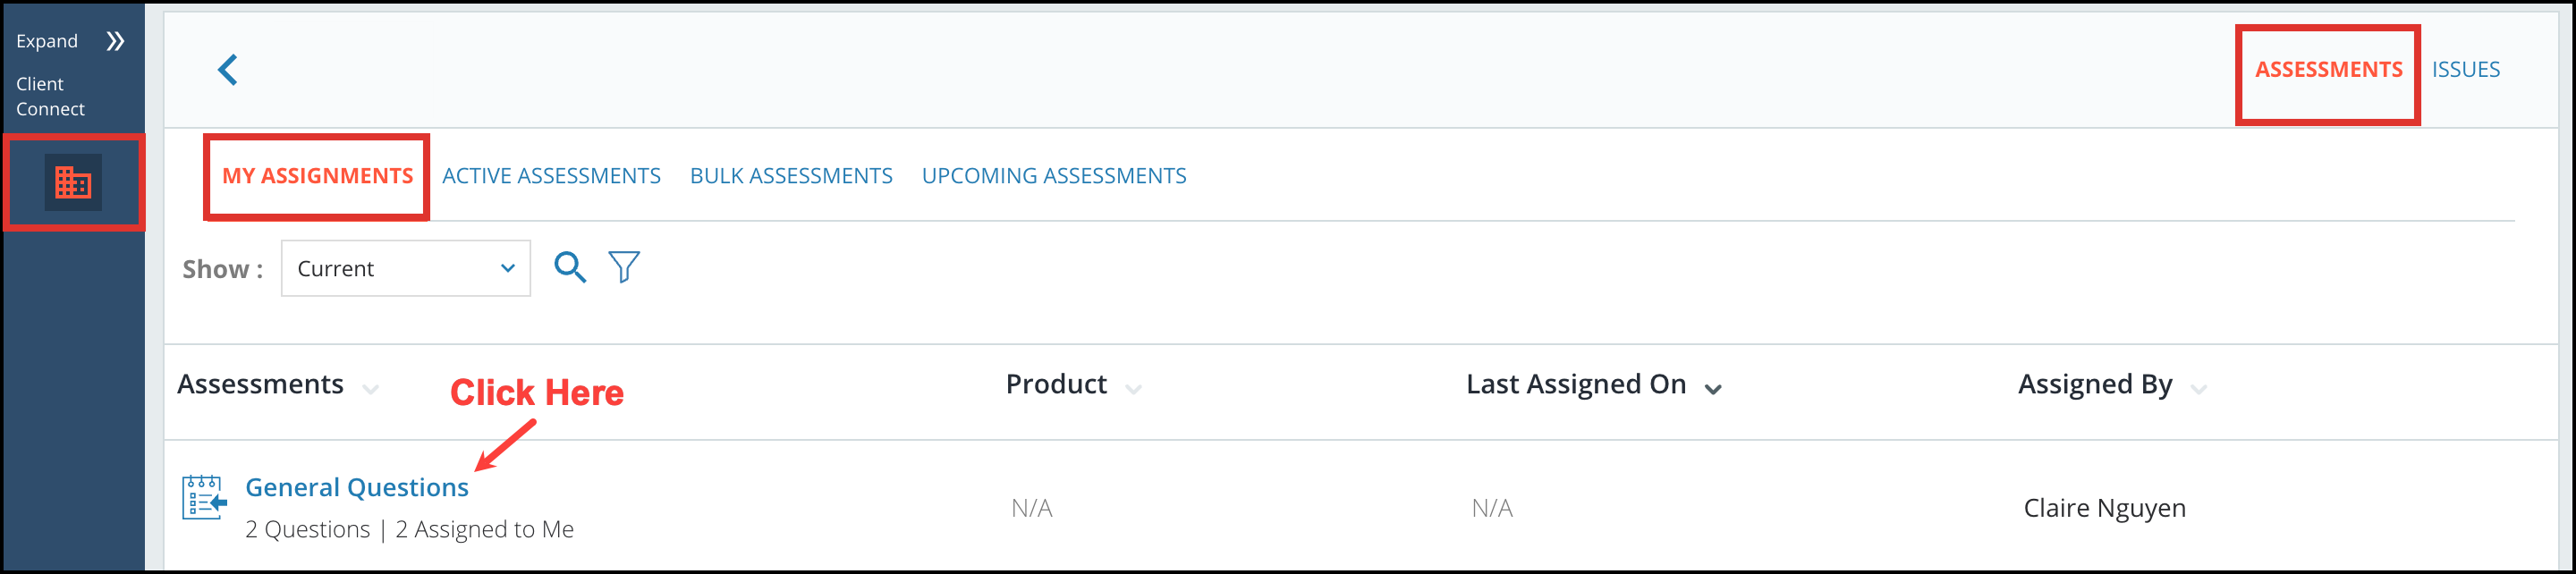Open the Product column sort dropdown
Screen dimensions: 2576x574
[1133, 387]
